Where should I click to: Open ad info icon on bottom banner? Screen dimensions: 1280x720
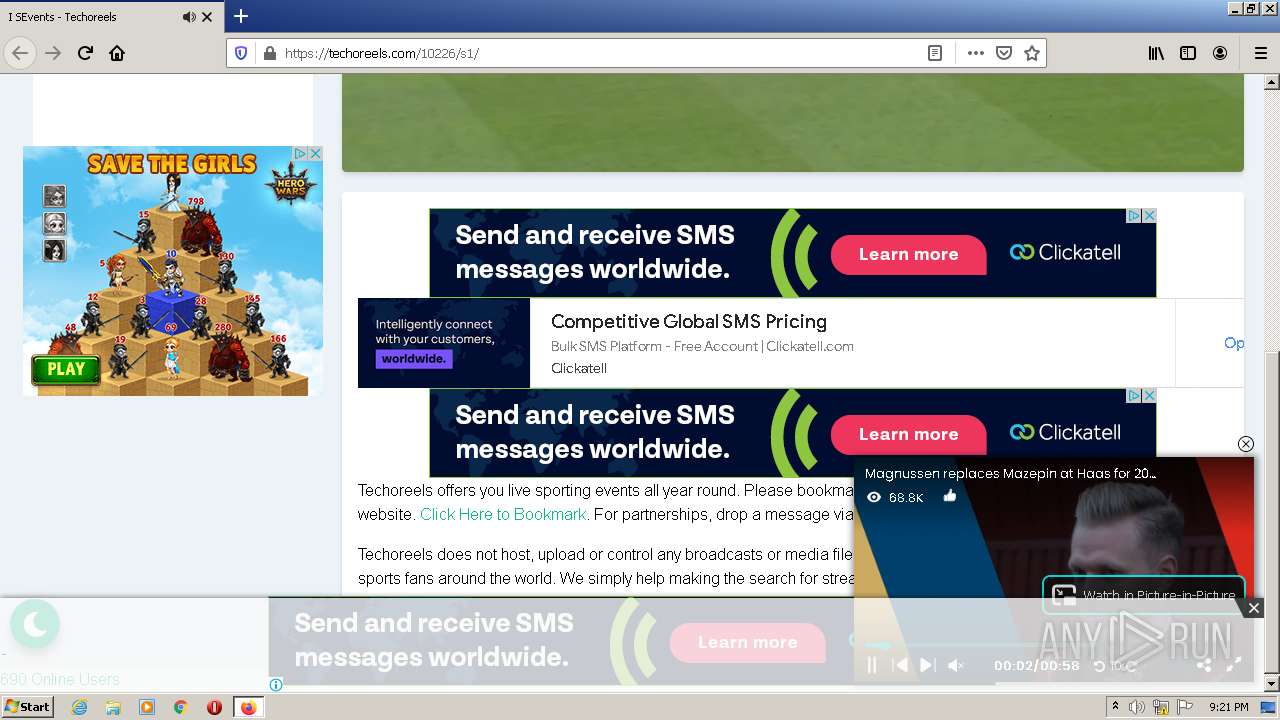276,685
